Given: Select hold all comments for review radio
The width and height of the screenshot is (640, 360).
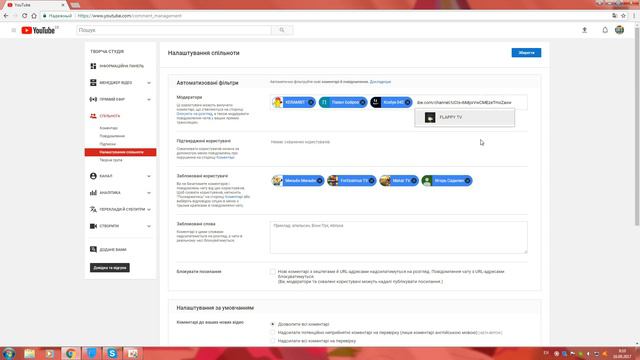Looking at the screenshot, I should (x=273, y=341).
